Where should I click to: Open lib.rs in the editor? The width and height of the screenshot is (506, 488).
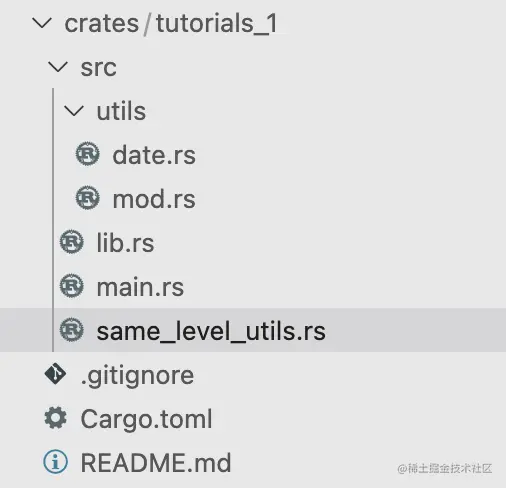pos(125,243)
